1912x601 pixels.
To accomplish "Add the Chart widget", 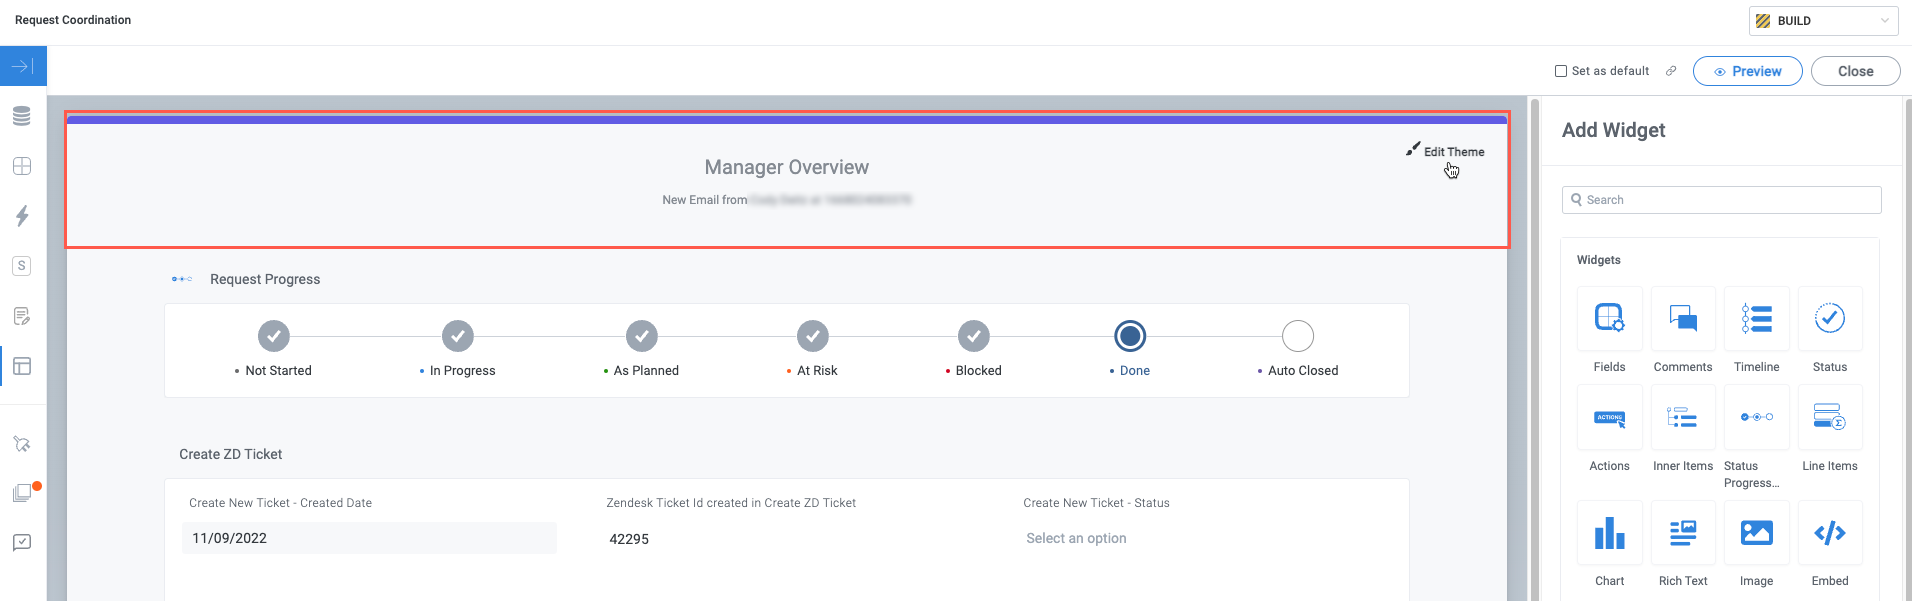I will pos(1609,534).
